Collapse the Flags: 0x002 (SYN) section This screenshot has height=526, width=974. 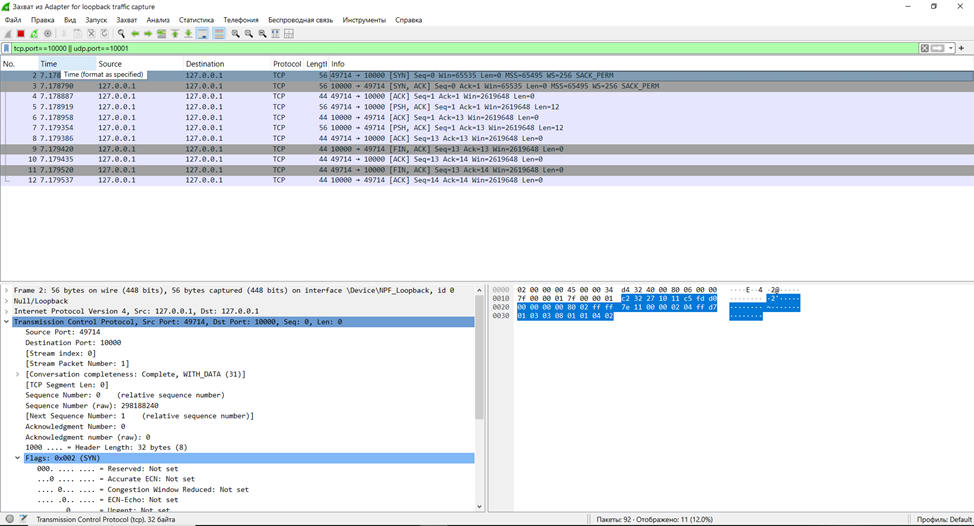18,458
